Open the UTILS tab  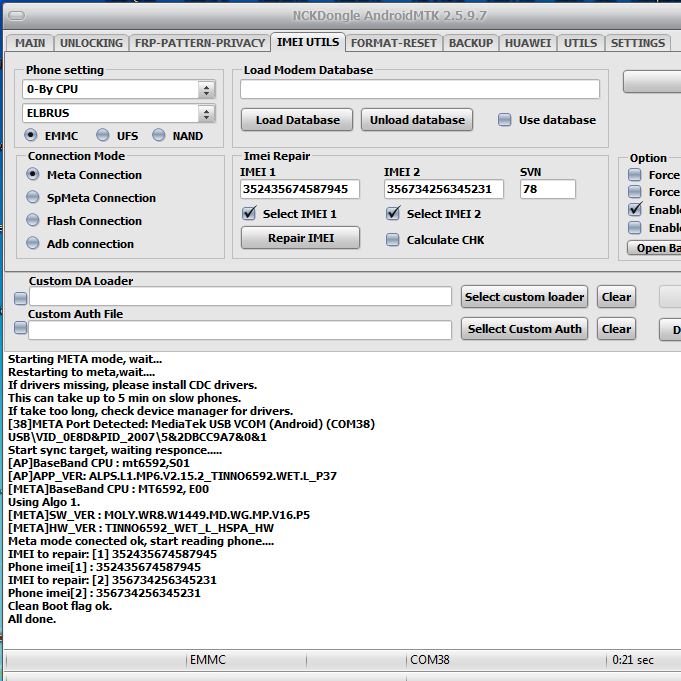[580, 43]
